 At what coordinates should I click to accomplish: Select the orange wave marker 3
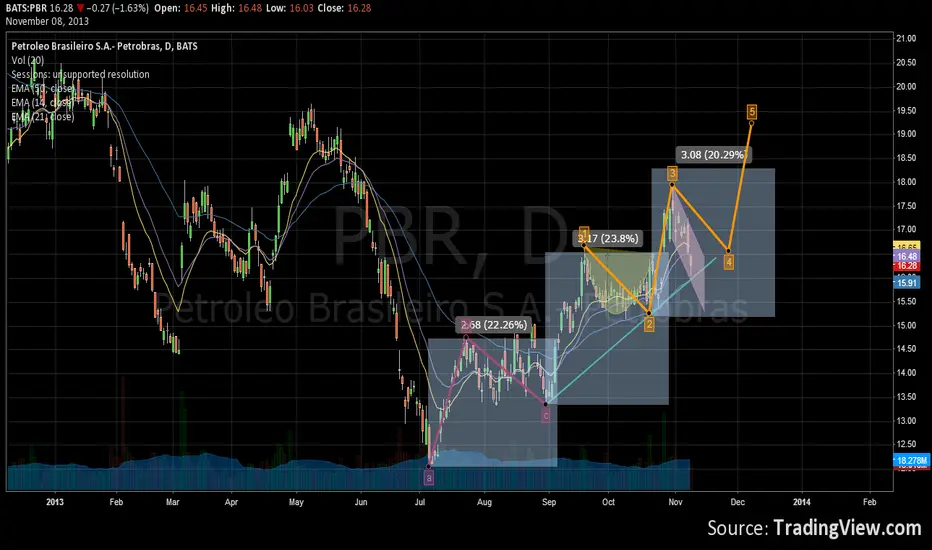(x=672, y=174)
